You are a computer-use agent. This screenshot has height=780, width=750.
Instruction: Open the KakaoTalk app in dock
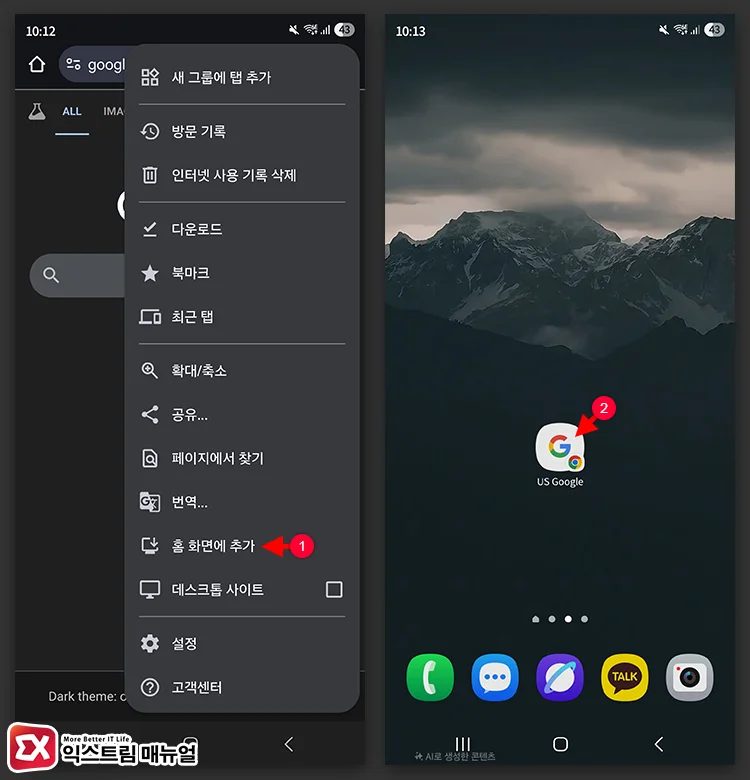tap(625, 677)
